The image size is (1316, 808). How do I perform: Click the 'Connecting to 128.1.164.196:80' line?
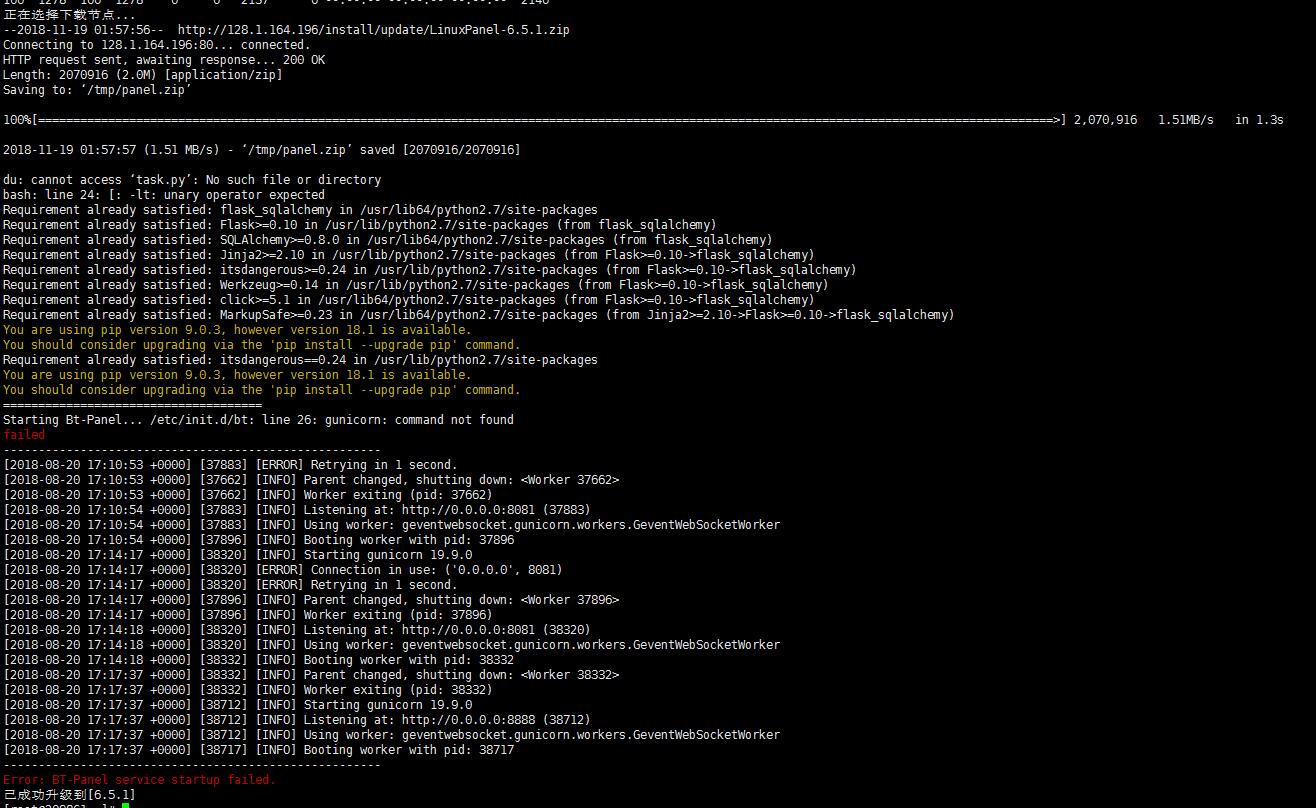[157, 45]
